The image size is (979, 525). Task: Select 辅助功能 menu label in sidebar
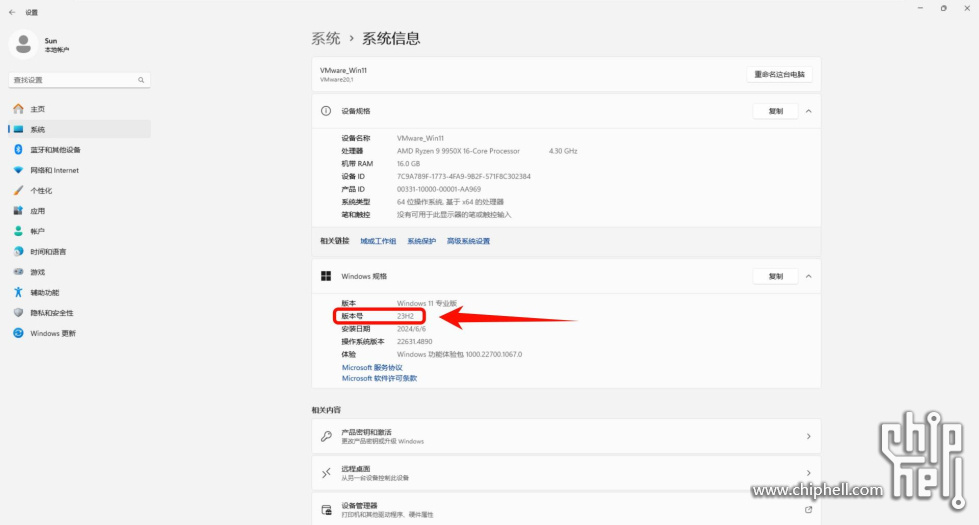tap(44, 293)
